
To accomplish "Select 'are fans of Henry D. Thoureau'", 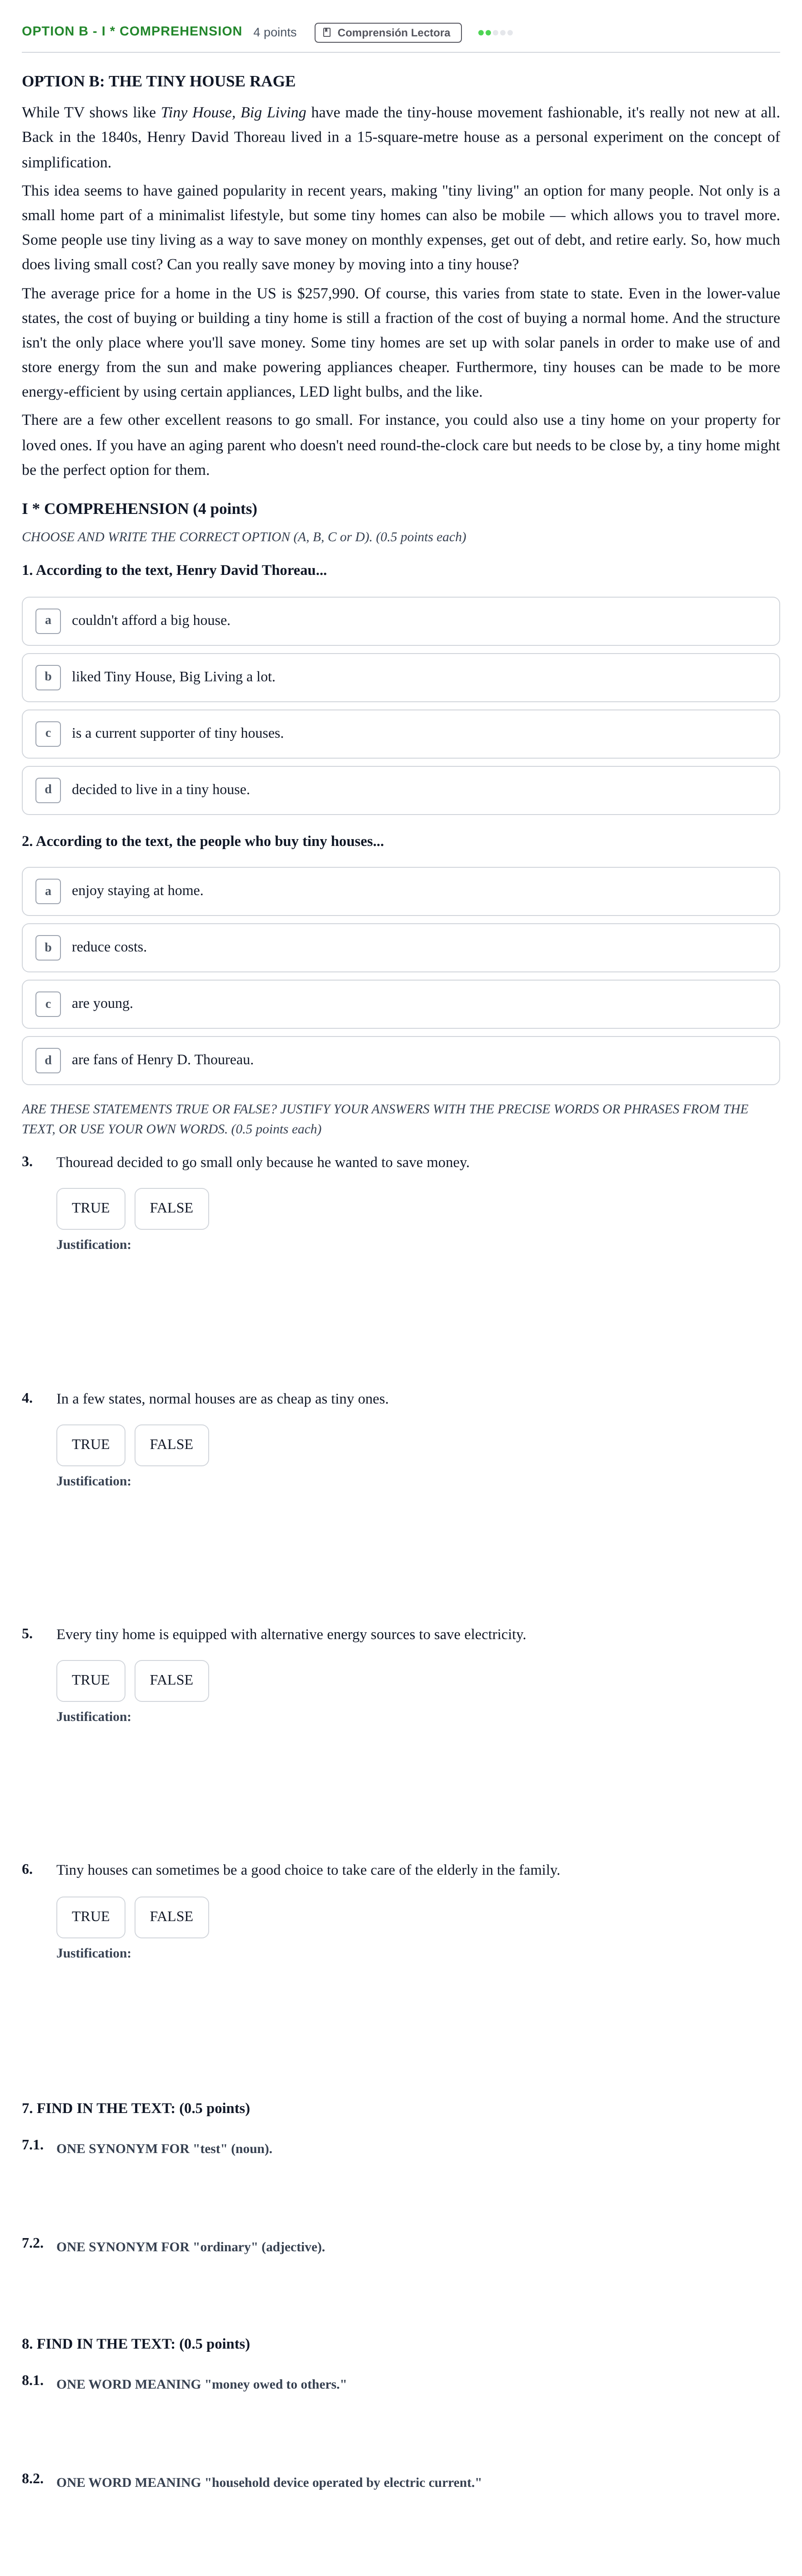I will pos(401,1060).
